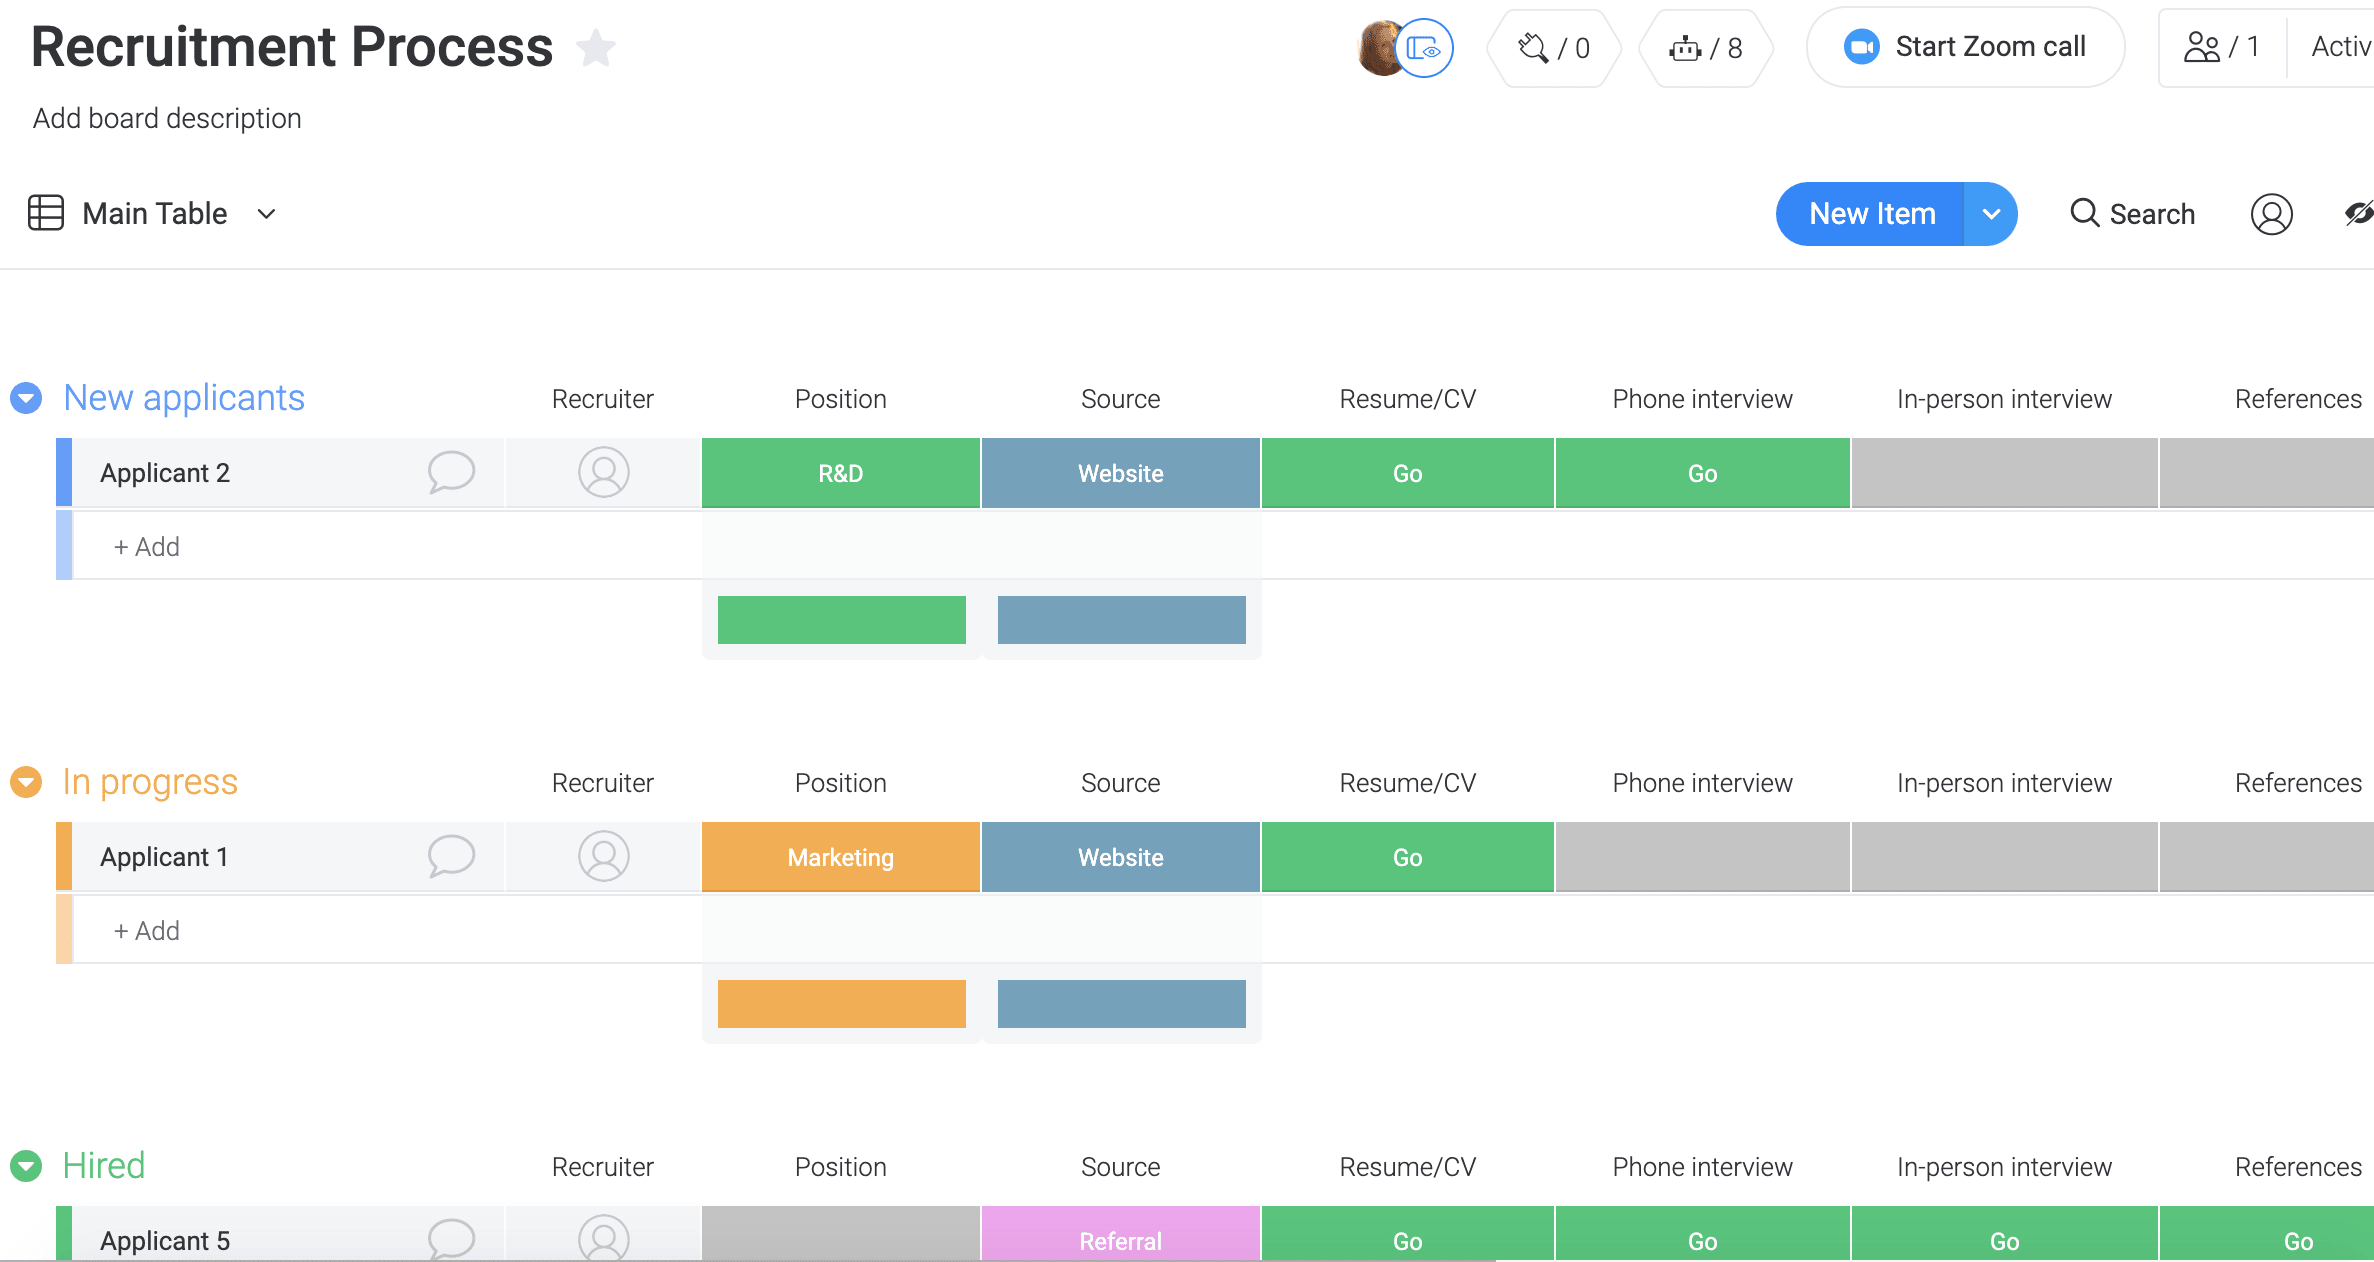Open conversation bubble for Applicant 2

point(450,473)
